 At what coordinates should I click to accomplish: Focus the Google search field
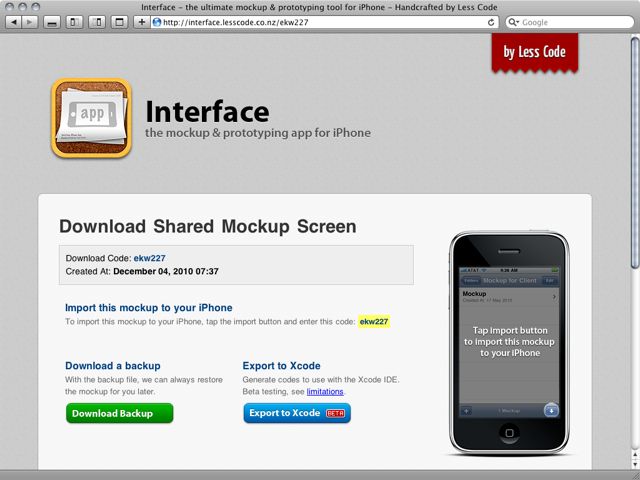point(569,22)
